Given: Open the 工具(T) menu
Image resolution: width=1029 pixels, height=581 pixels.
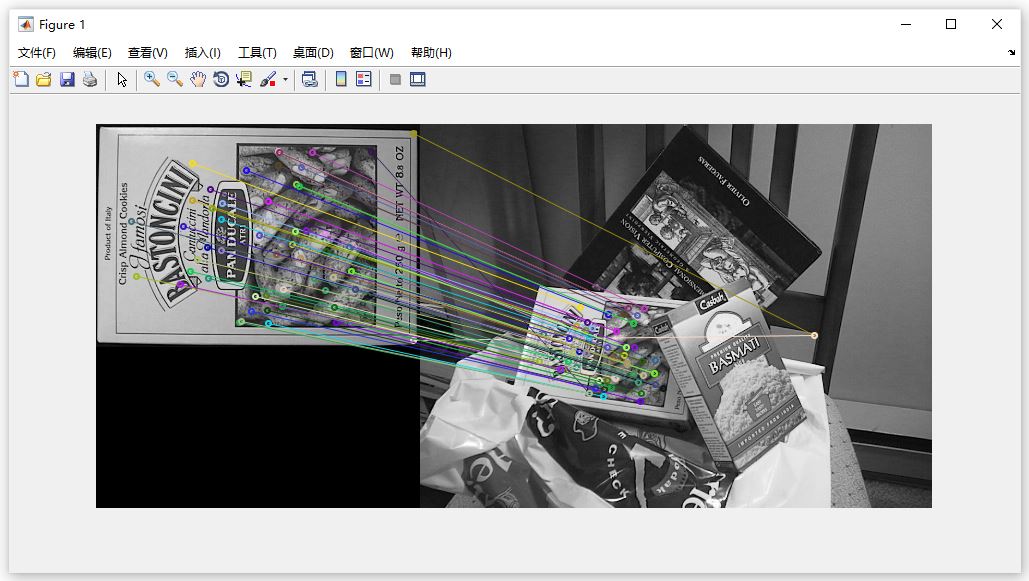Looking at the screenshot, I should click(257, 53).
